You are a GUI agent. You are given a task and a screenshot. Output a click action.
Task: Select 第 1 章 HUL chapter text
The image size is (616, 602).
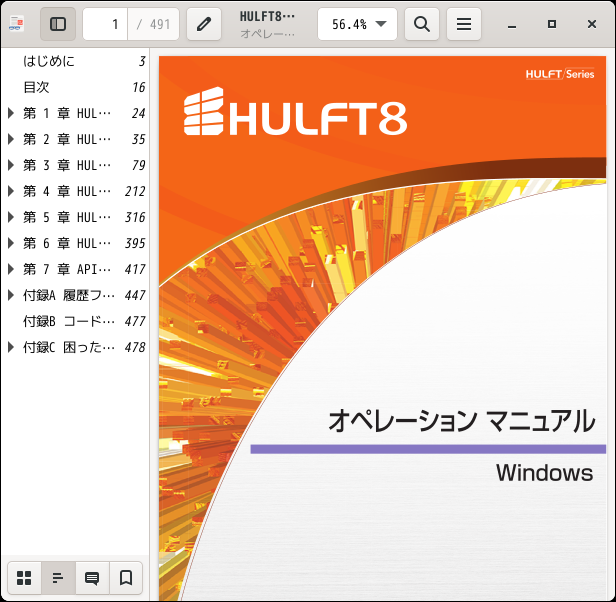pyautogui.click(x=67, y=113)
